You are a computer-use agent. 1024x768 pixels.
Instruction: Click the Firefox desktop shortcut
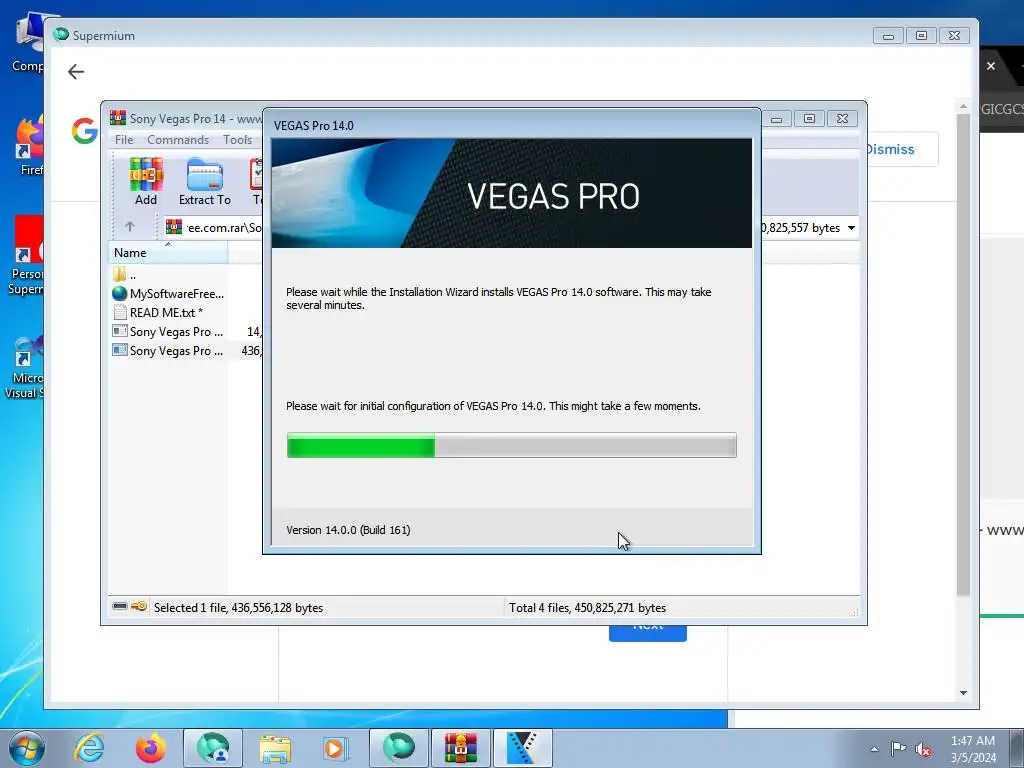pos(30,146)
